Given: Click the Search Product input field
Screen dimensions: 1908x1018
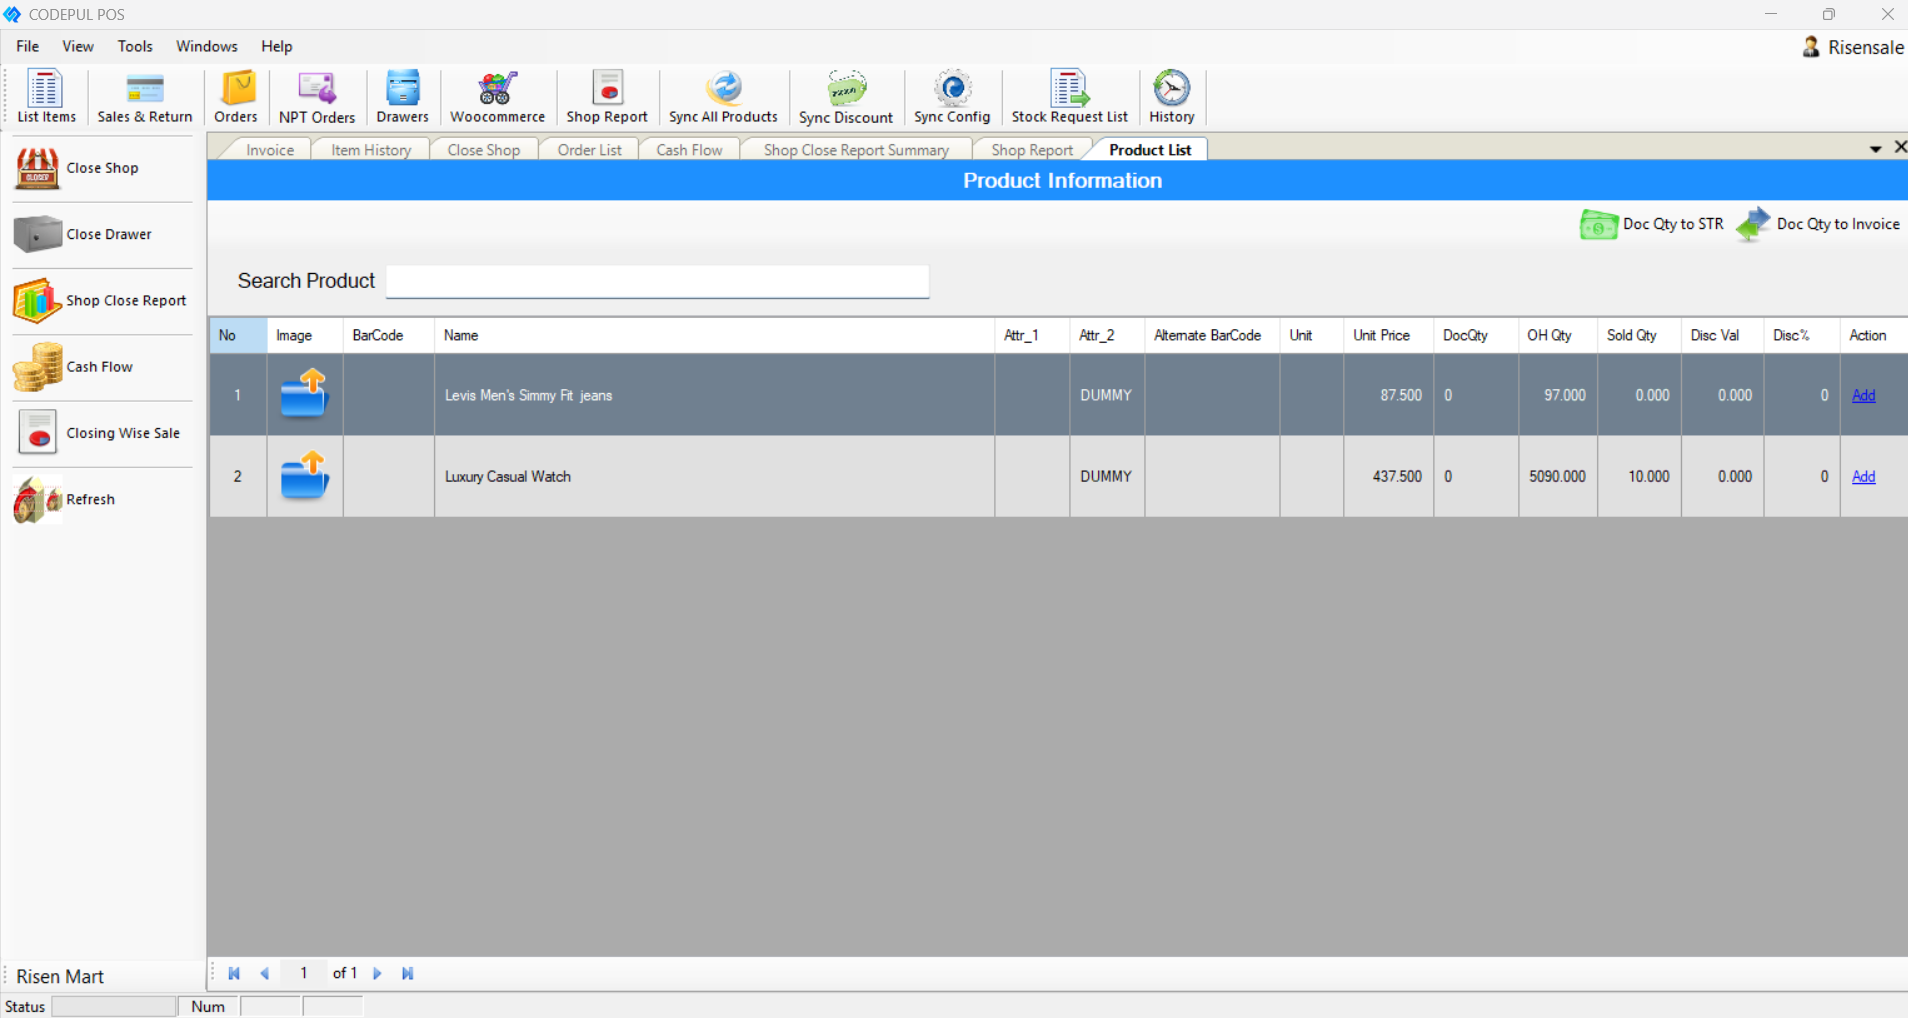Looking at the screenshot, I should point(656,281).
